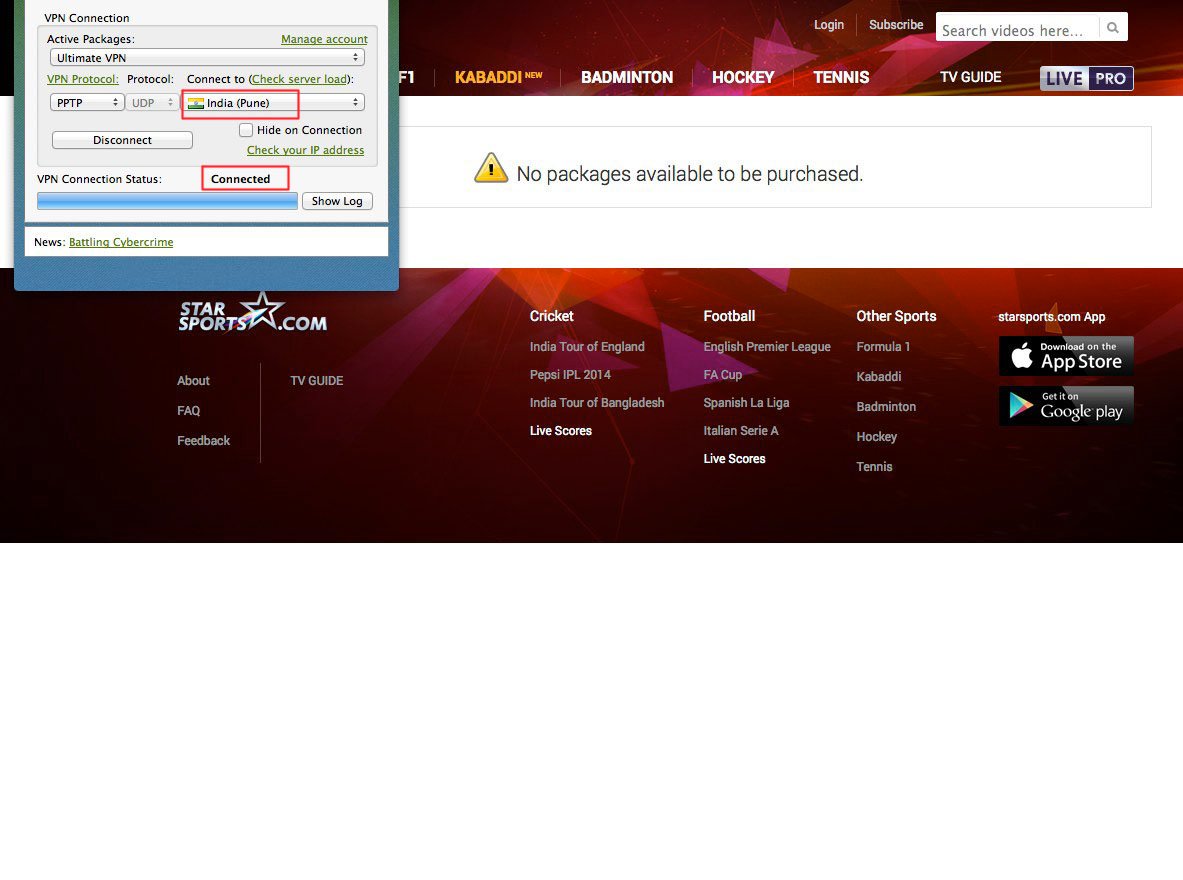
Task: Open the About footer link
Action: [x=193, y=381]
